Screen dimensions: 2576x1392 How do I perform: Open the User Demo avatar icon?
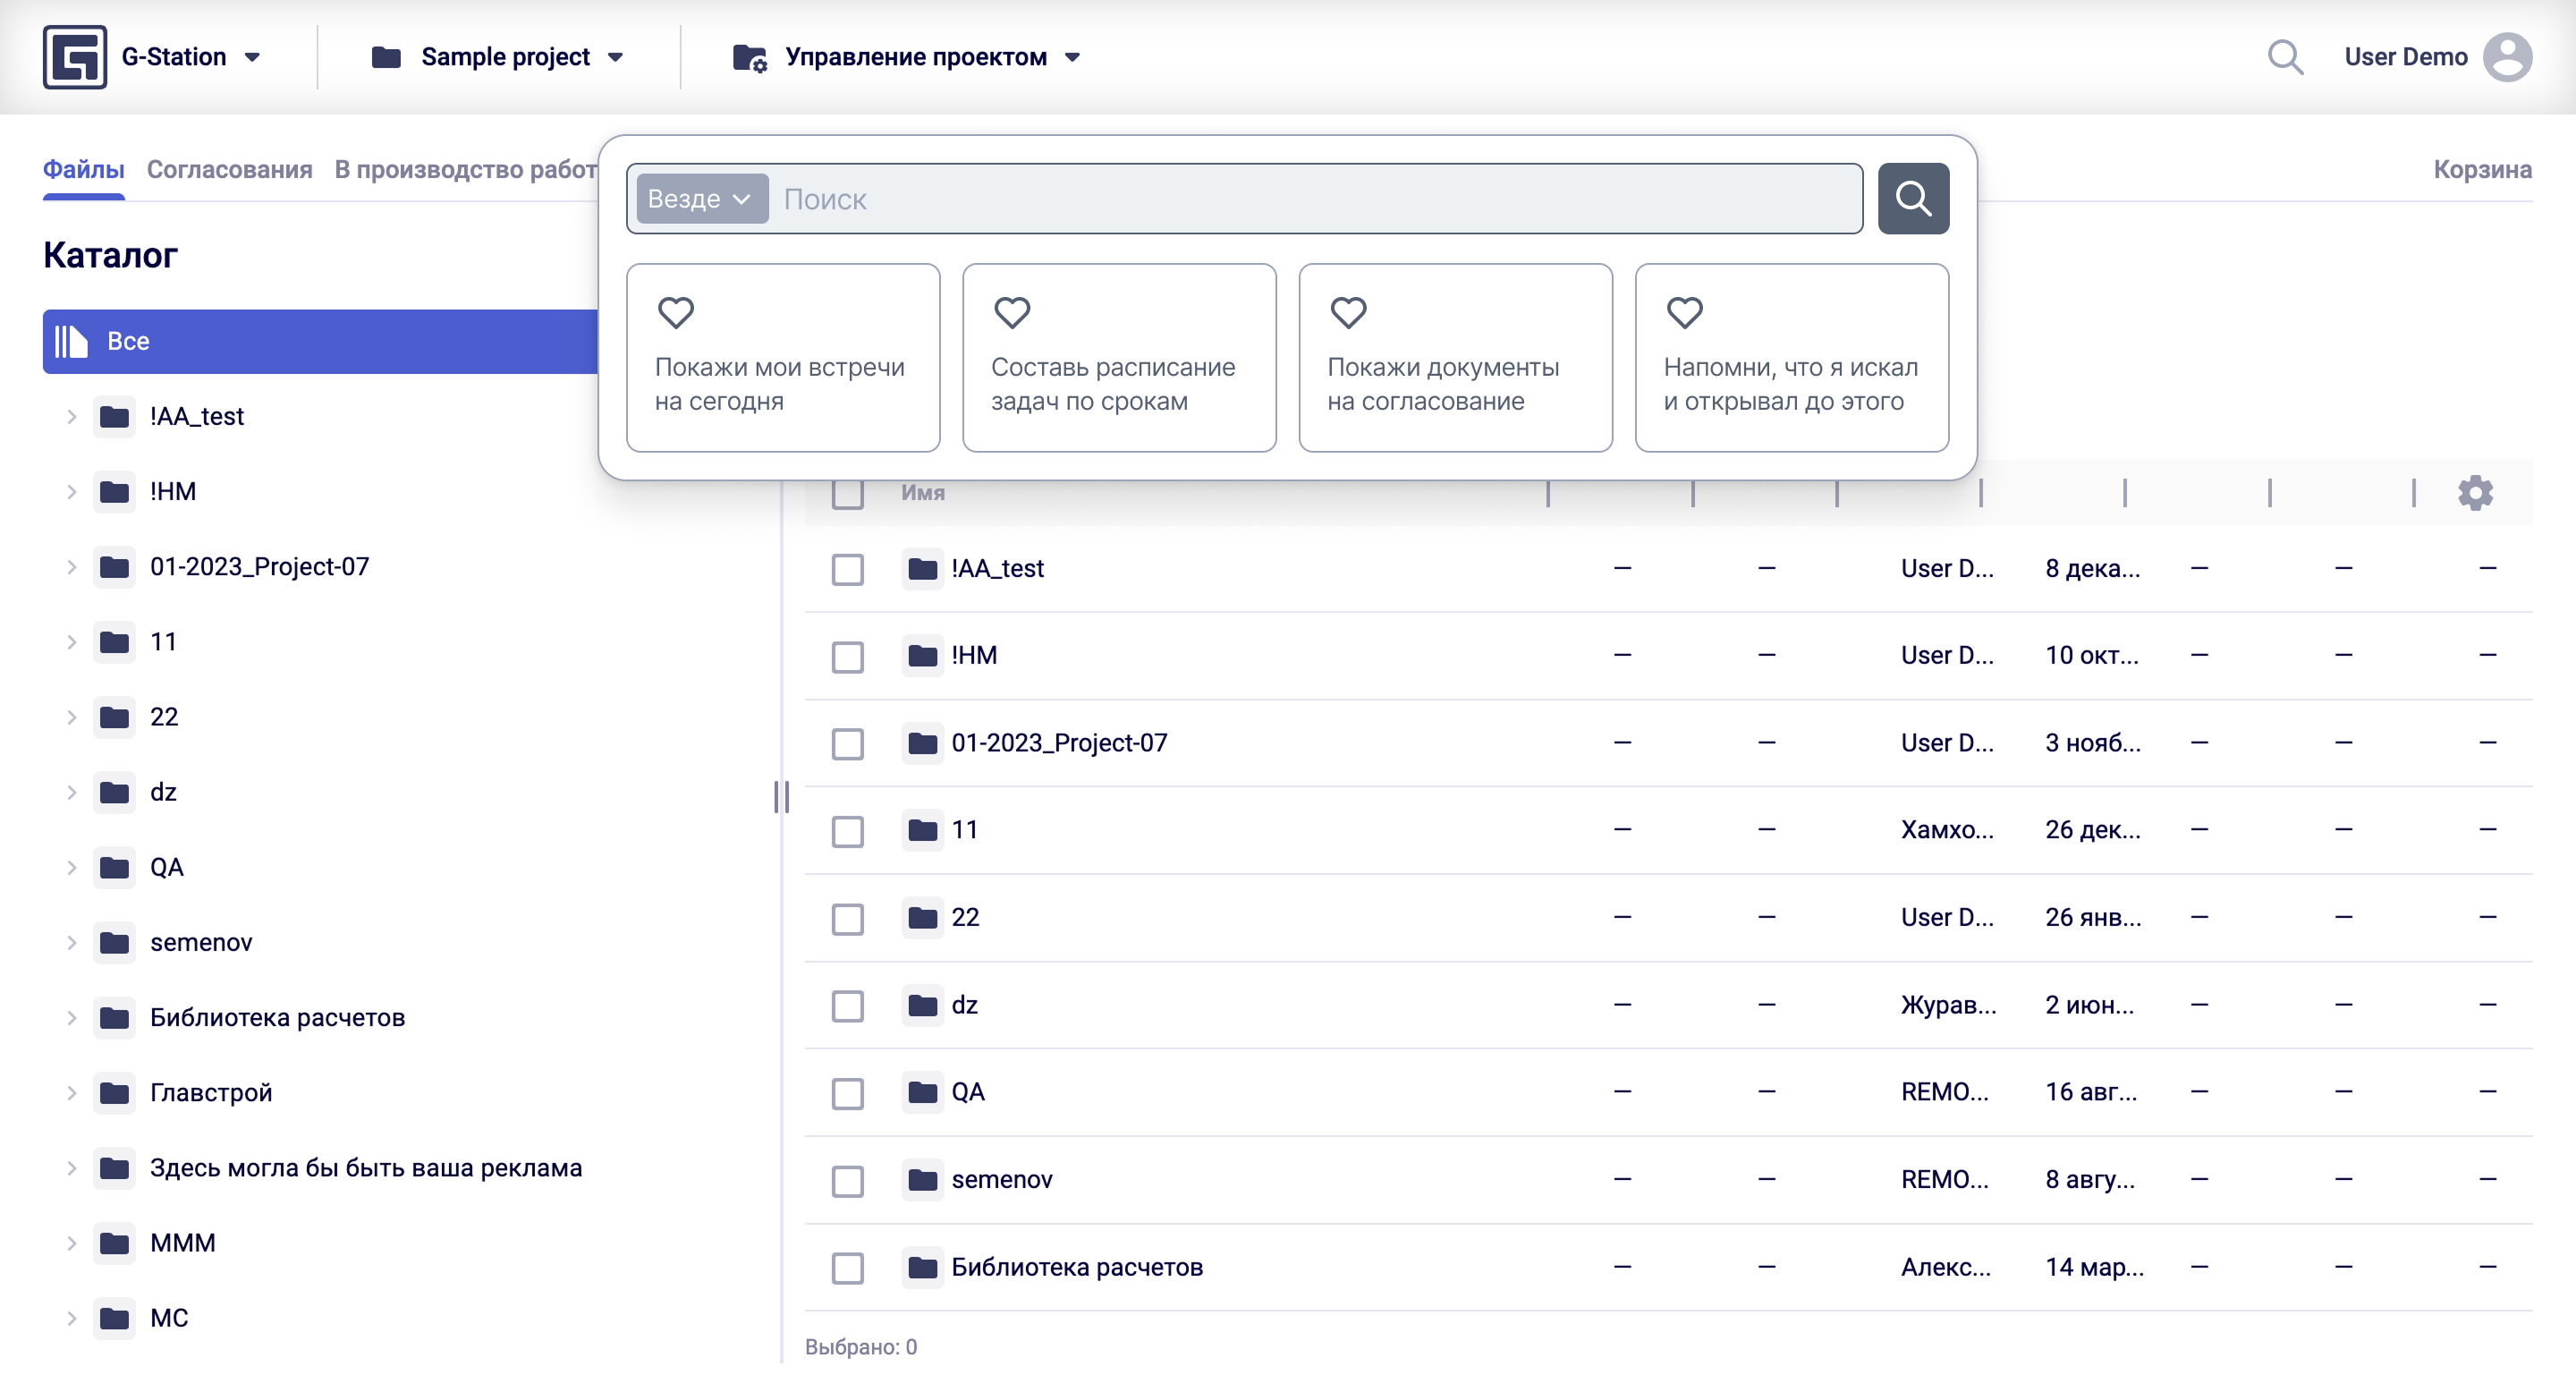click(2506, 57)
